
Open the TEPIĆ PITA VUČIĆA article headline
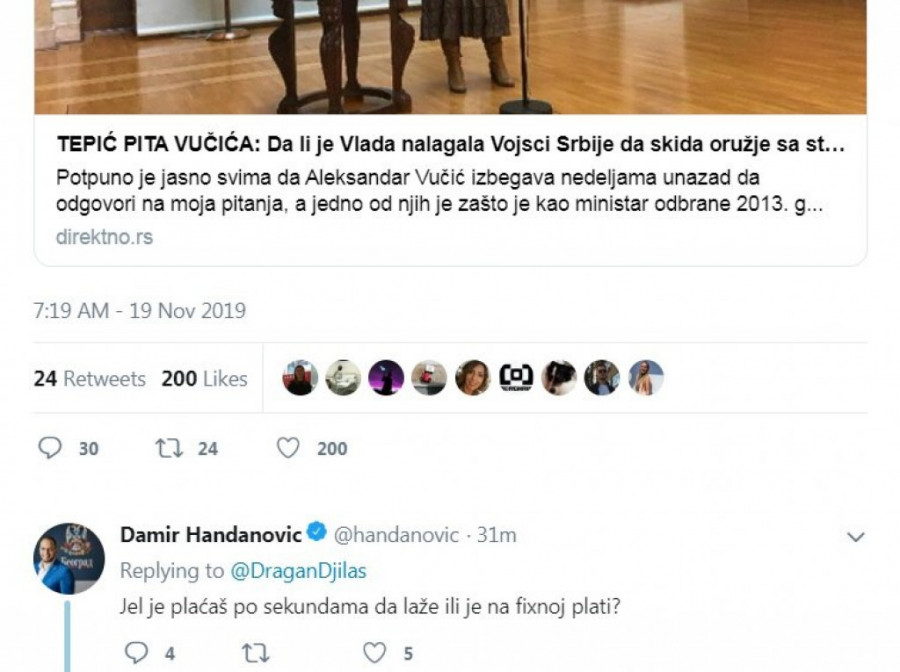[x=451, y=144]
